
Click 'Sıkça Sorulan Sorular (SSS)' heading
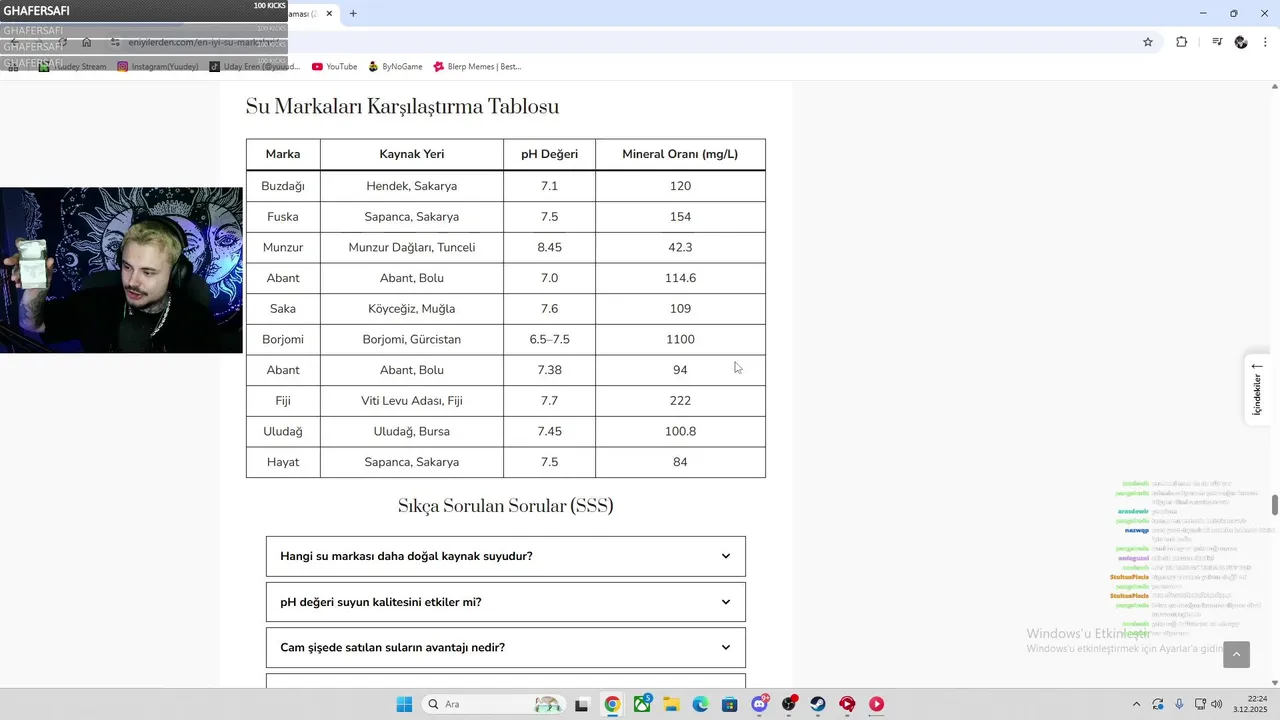click(x=506, y=506)
